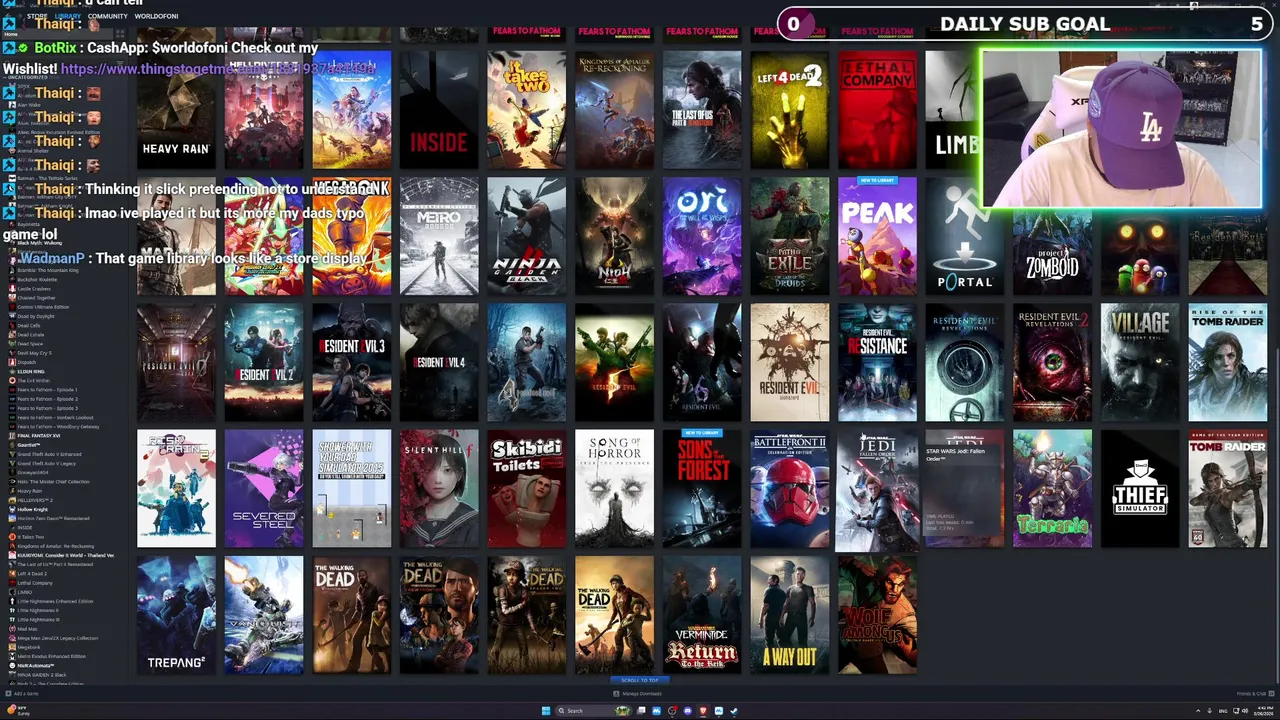Select the Helldivers 2 cover
Screen dimensions: 1280x720
264,109
